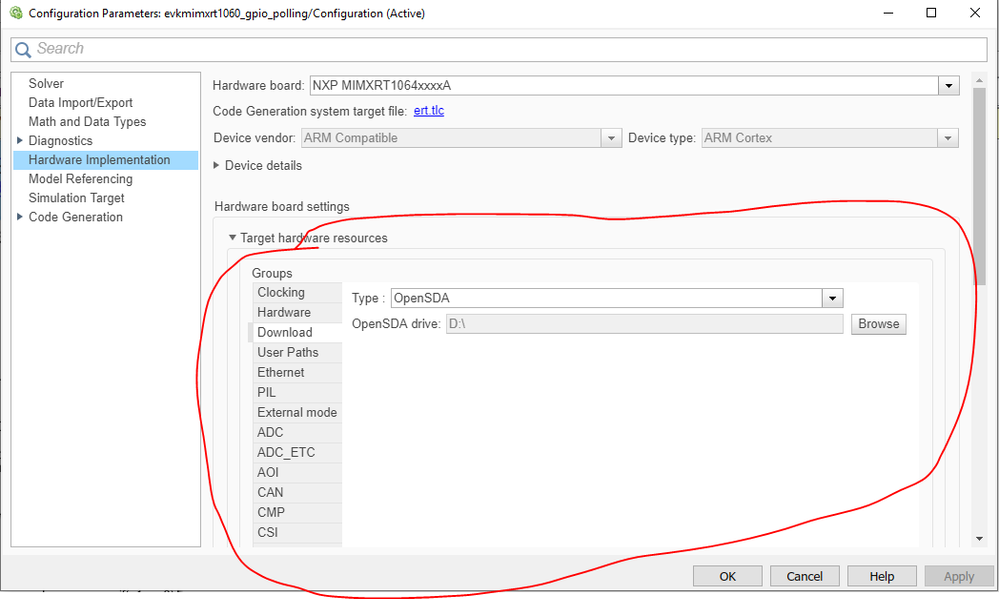Click the Apply button
Image resolution: width=999 pixels, height=599 pixels.
point(959,576)
